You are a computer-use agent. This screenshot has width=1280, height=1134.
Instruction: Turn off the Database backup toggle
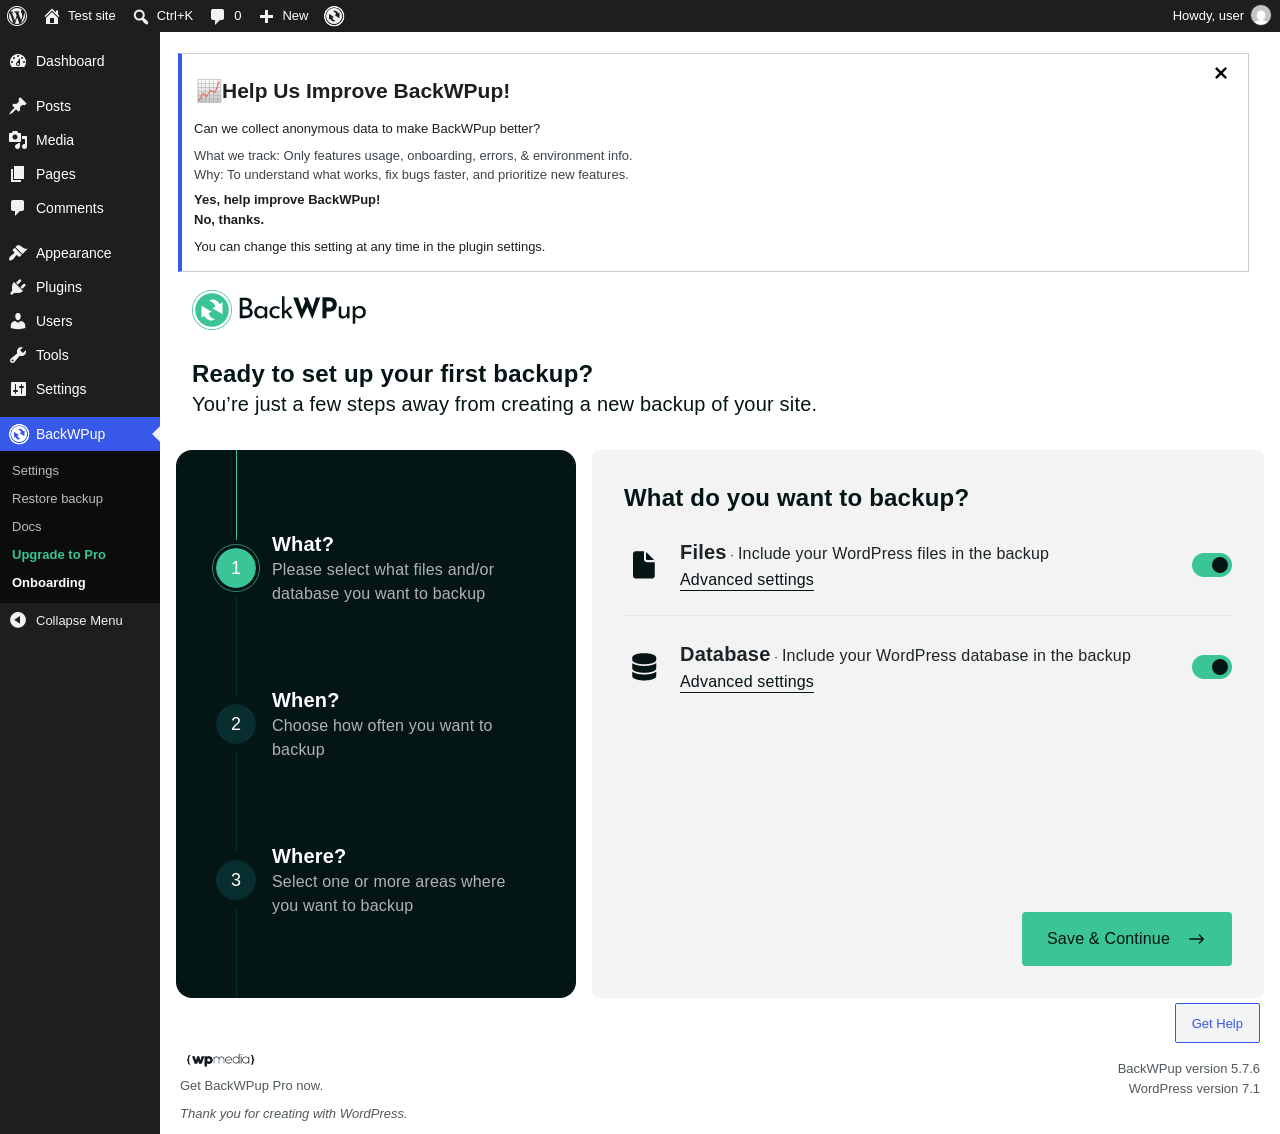1212,667
